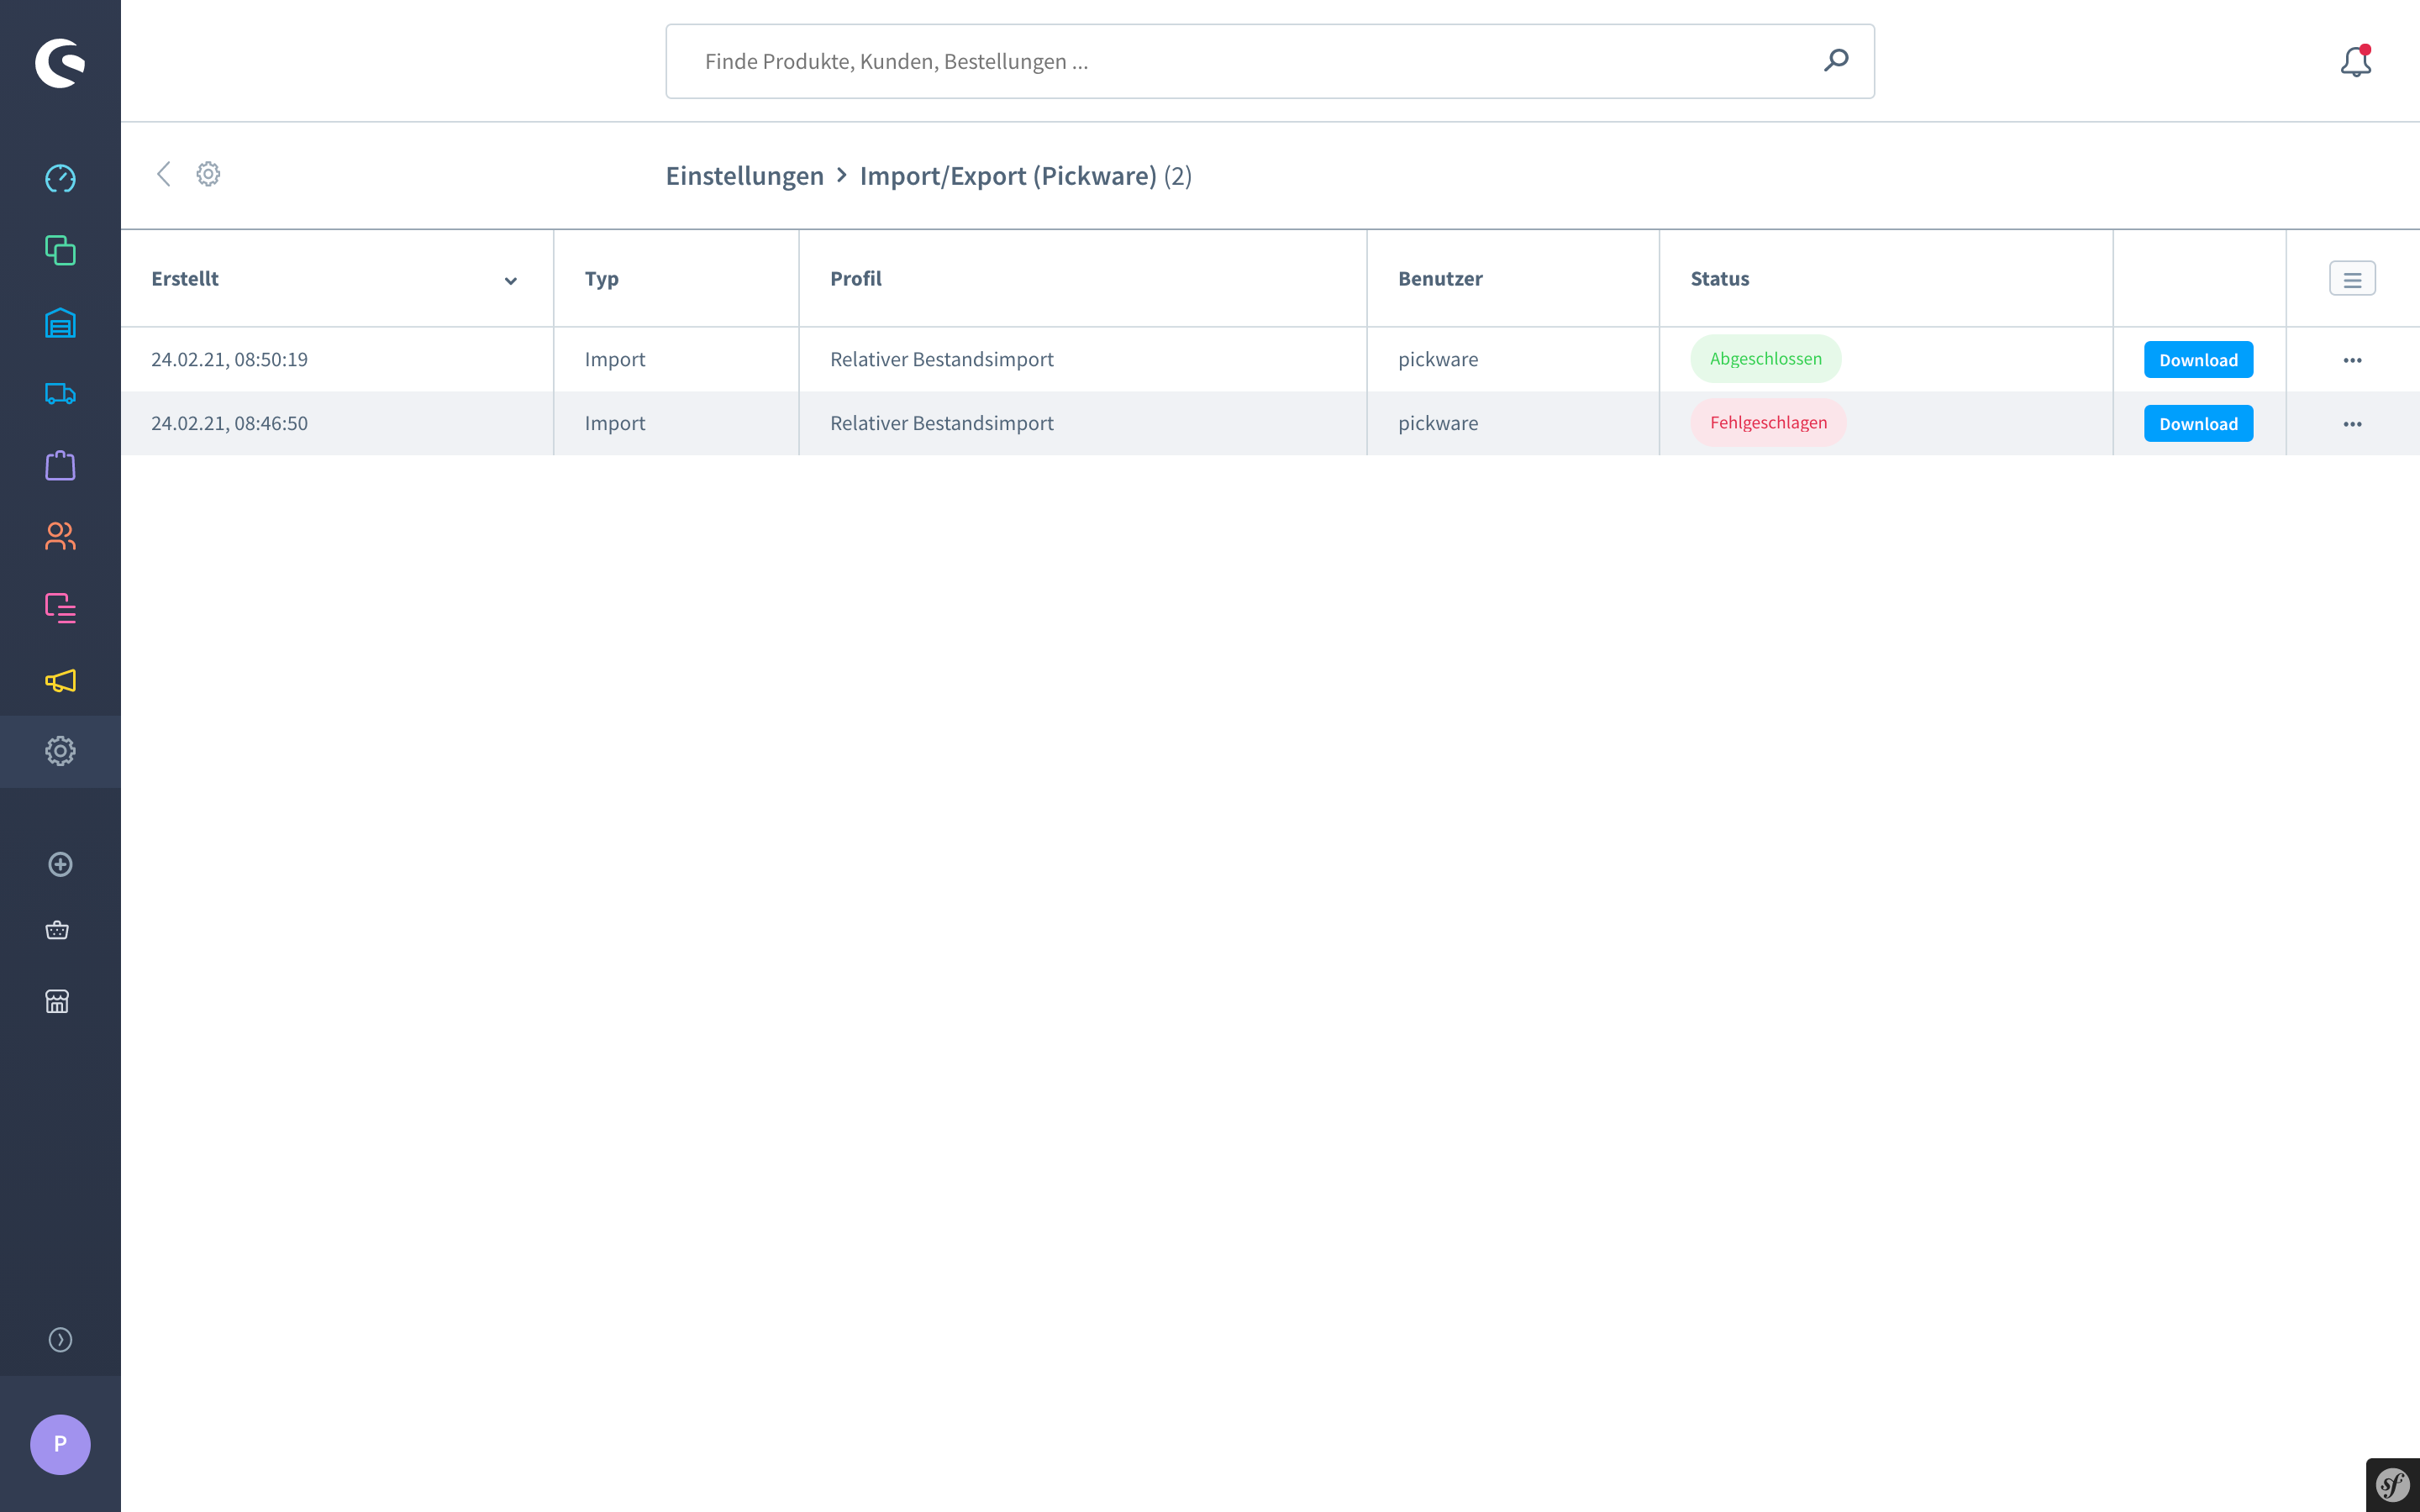The height and width of the screenshot is (1512, 2420).
Task: Click the small gear icon beside the back arrow
Action: (x=208, y=174)
